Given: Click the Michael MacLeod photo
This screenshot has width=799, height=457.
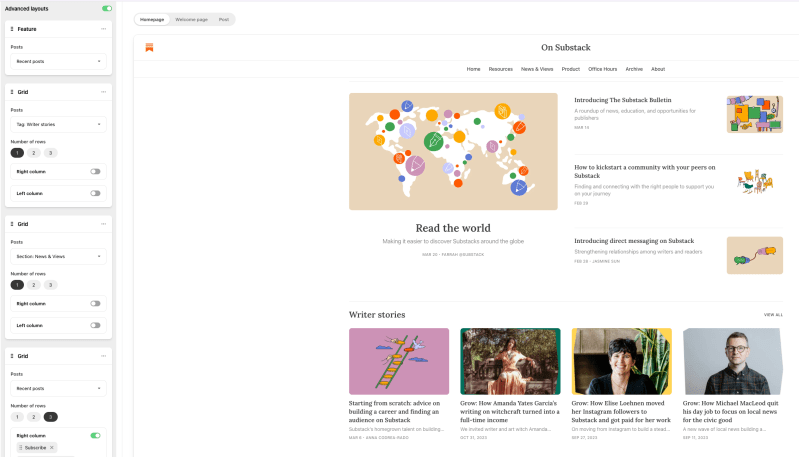Looking at the screenshot, I should [x=733, y=361].
